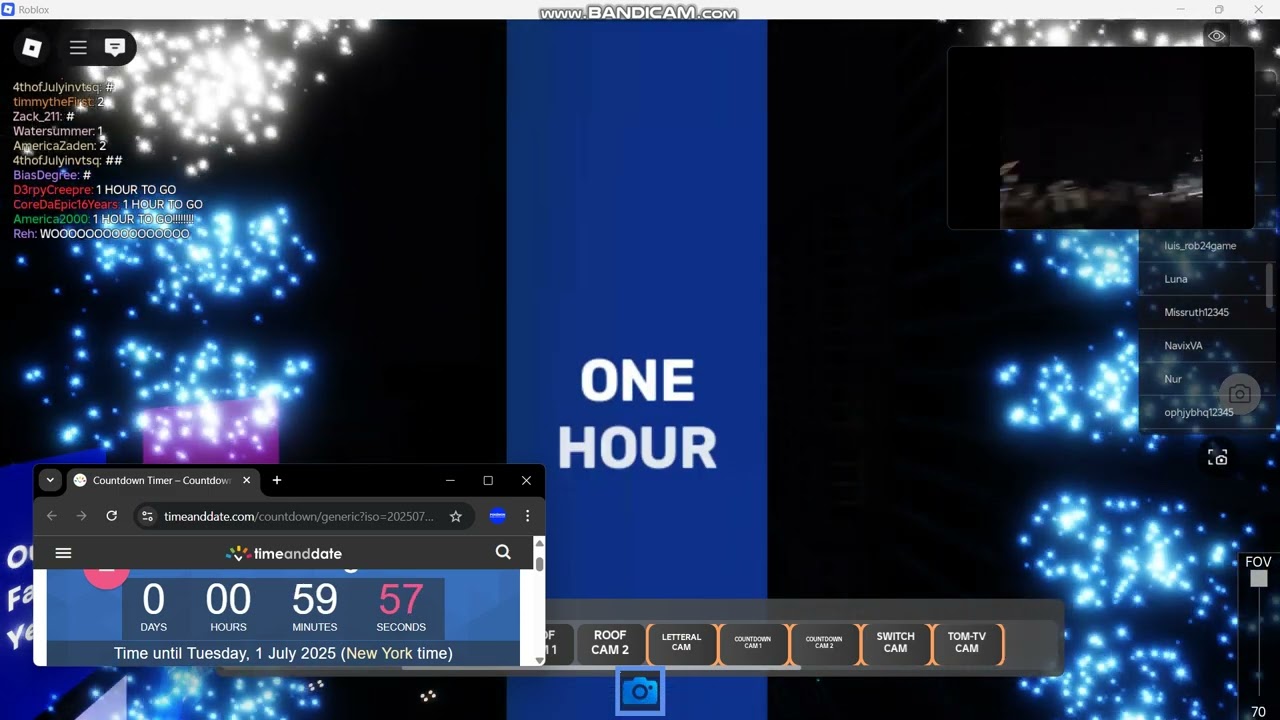Viewport: 1280px width, 720px height.
Task: Click chat username BiasDegree
Action: (x=45, y=175)
